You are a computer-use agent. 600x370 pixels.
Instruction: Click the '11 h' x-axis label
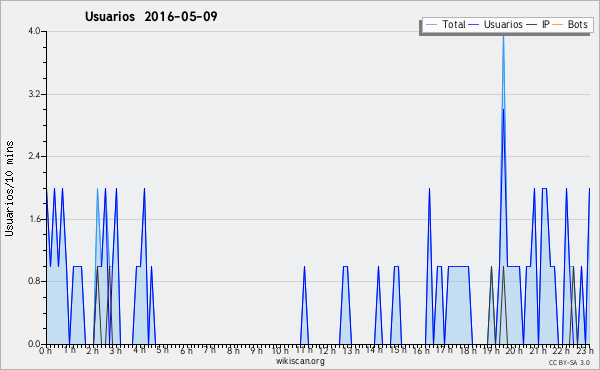click(304, 350)
